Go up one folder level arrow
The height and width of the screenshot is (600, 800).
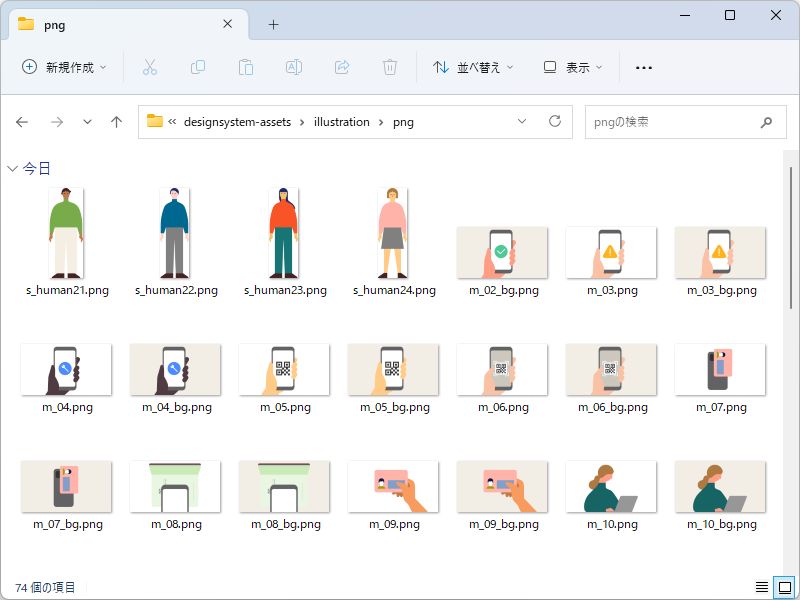tap(116, 122)
